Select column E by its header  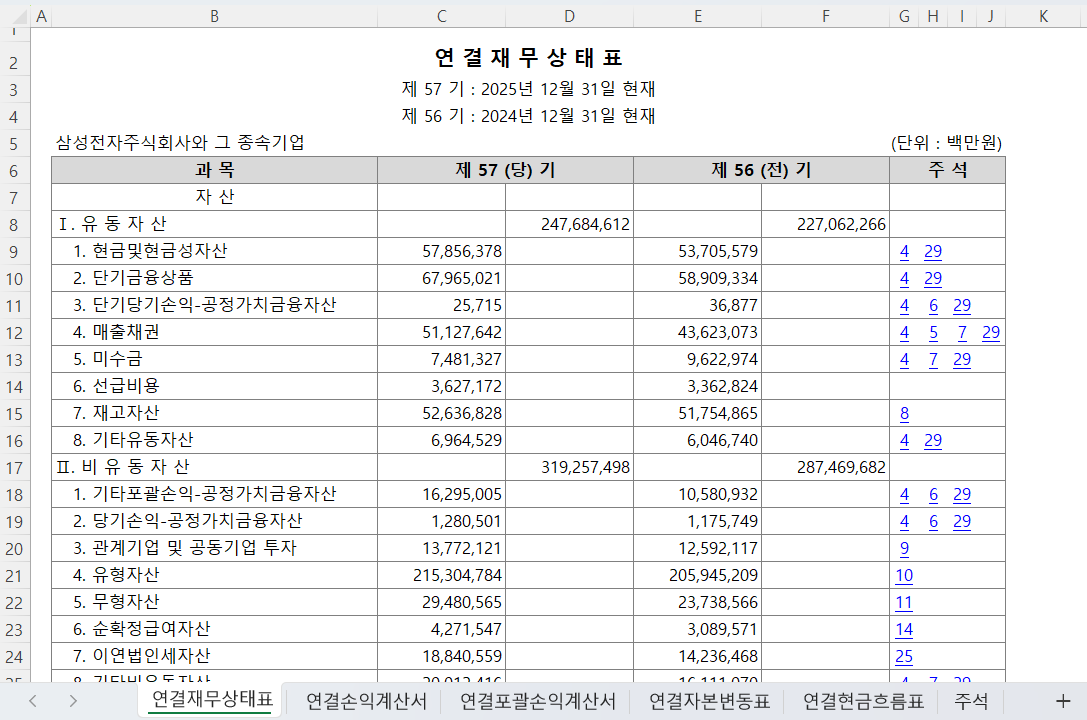pos(697,16)
